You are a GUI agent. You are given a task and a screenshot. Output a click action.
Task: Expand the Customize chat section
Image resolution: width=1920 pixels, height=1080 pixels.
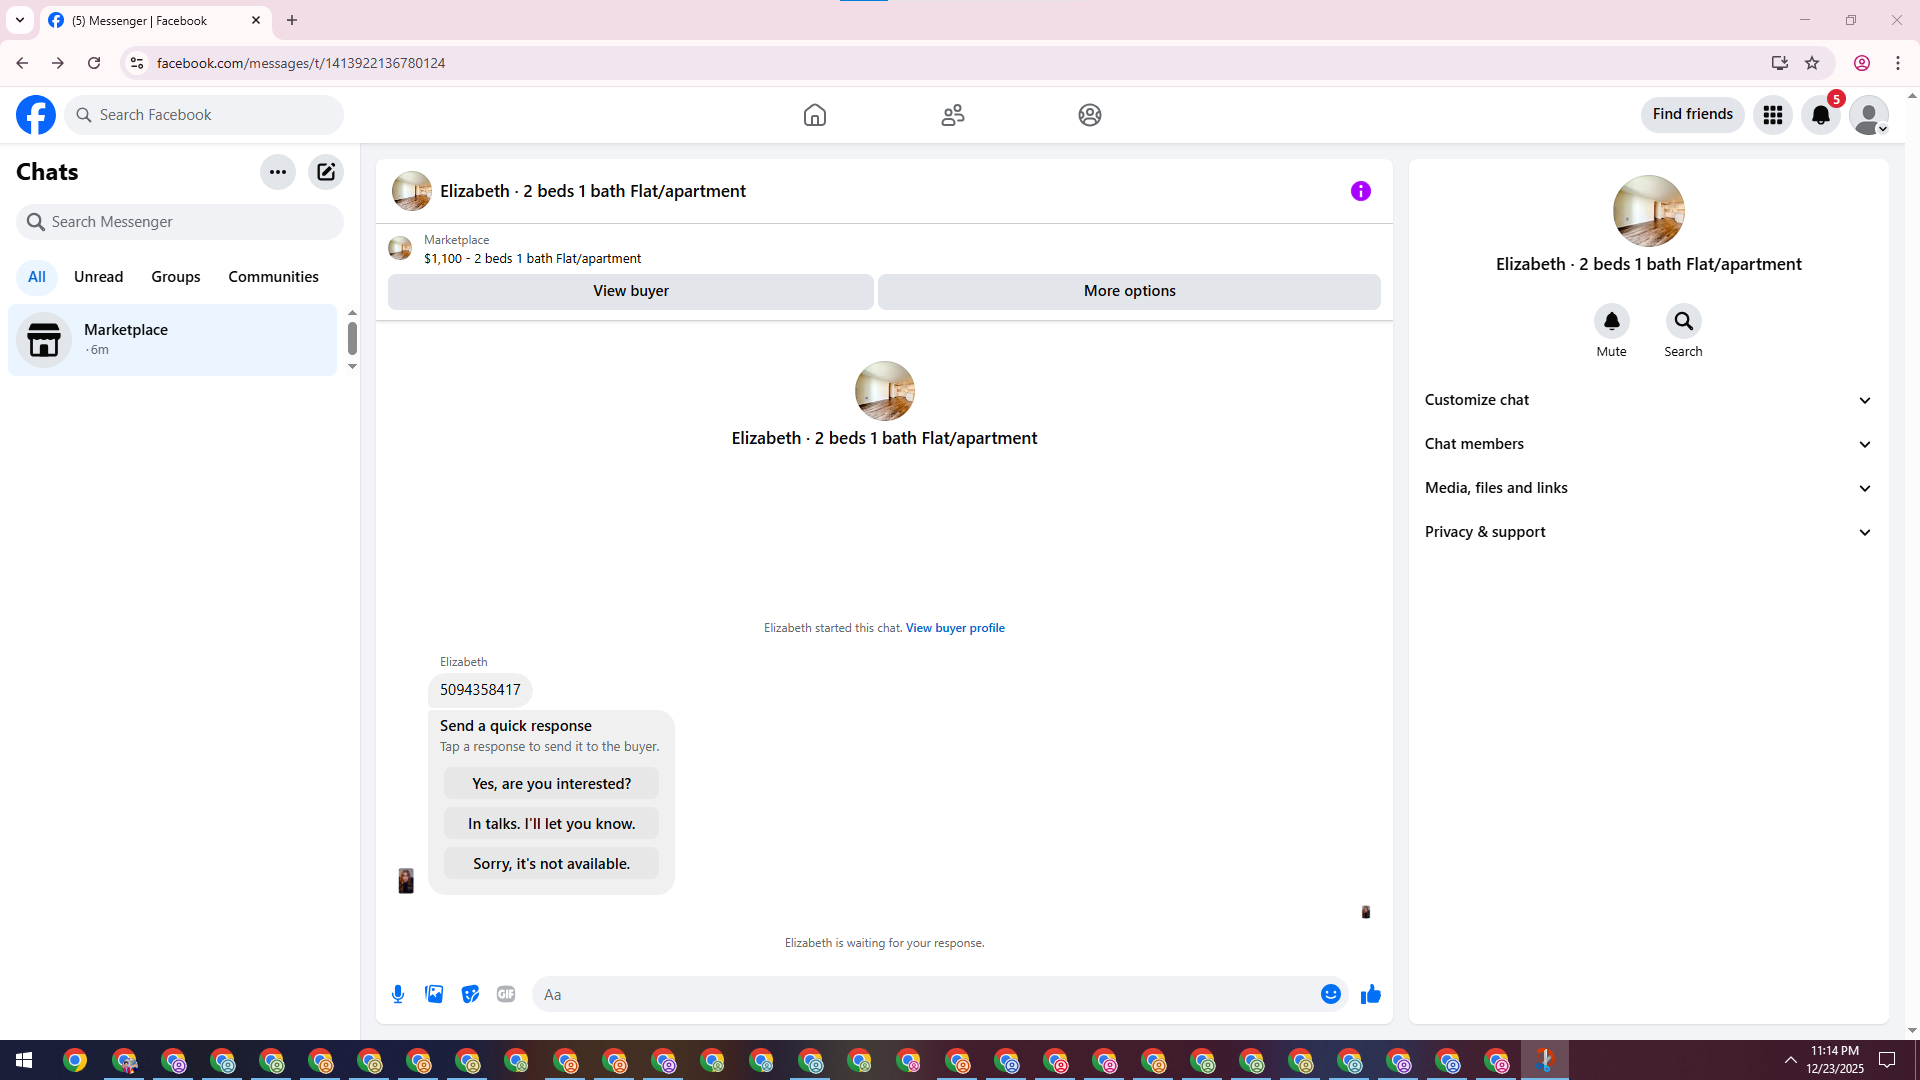click(1648, 400)
